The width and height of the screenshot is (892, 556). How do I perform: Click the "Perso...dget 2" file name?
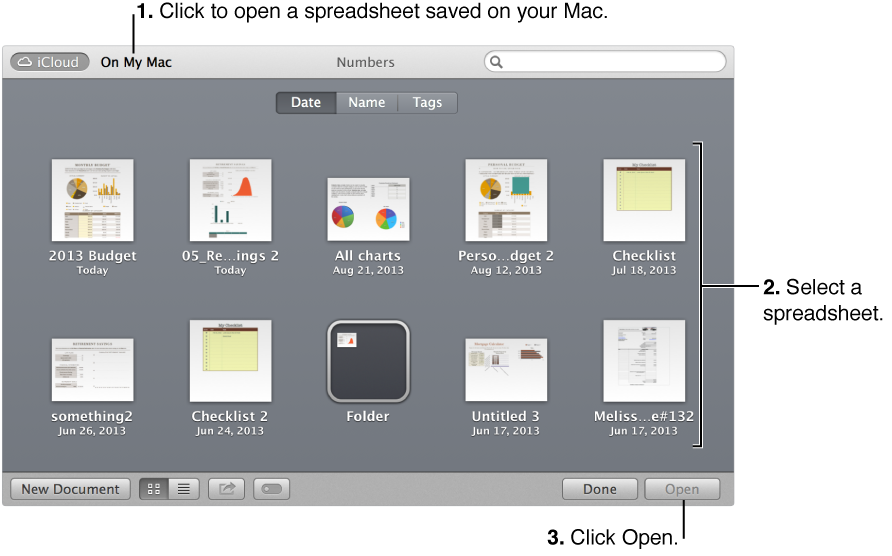tap(506, 256)
